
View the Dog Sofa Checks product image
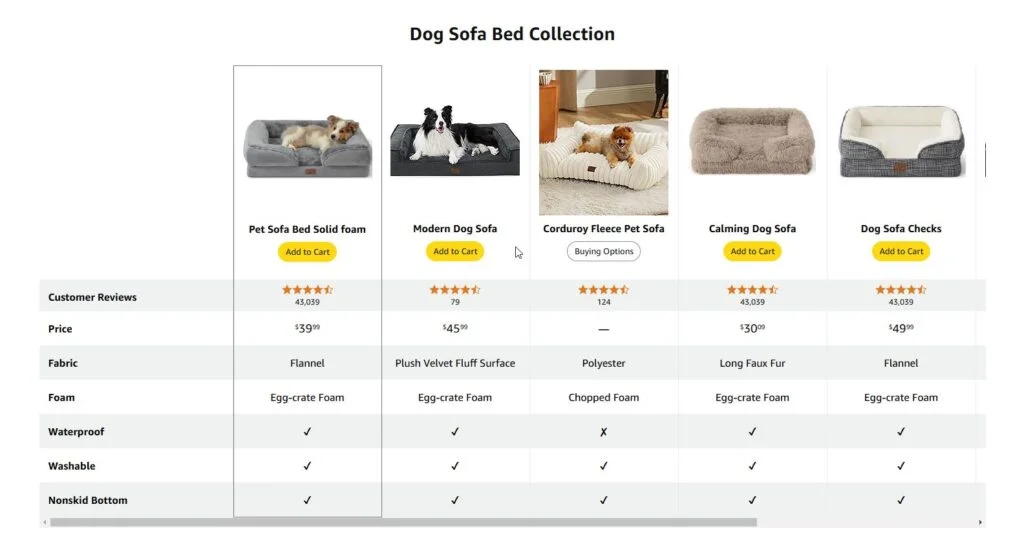point(901,140)
